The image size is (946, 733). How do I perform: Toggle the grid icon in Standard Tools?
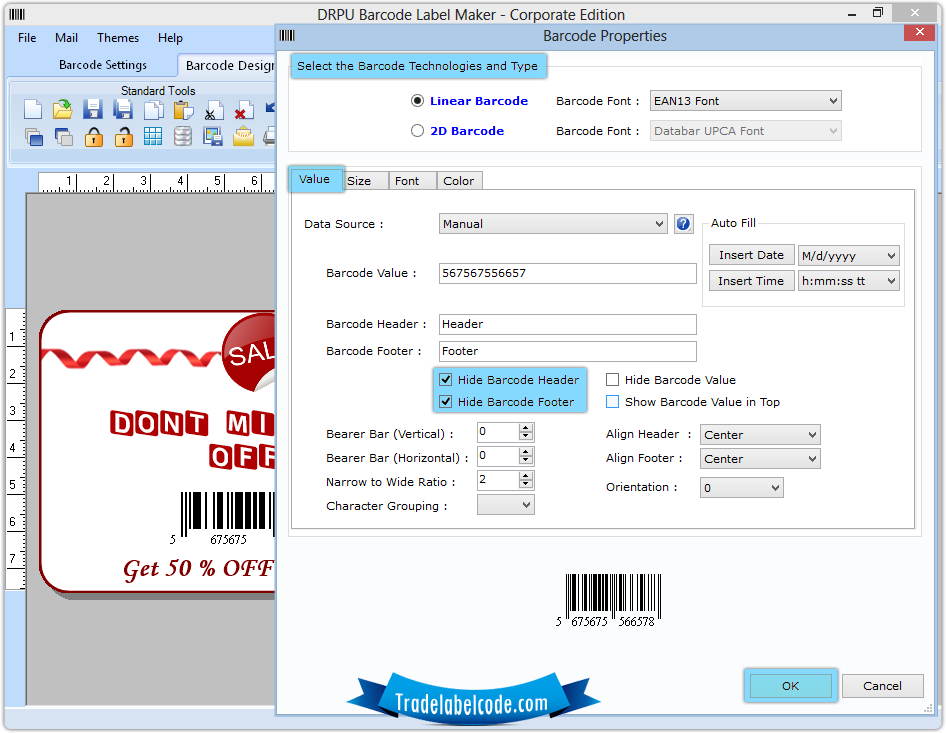(153, 137)
